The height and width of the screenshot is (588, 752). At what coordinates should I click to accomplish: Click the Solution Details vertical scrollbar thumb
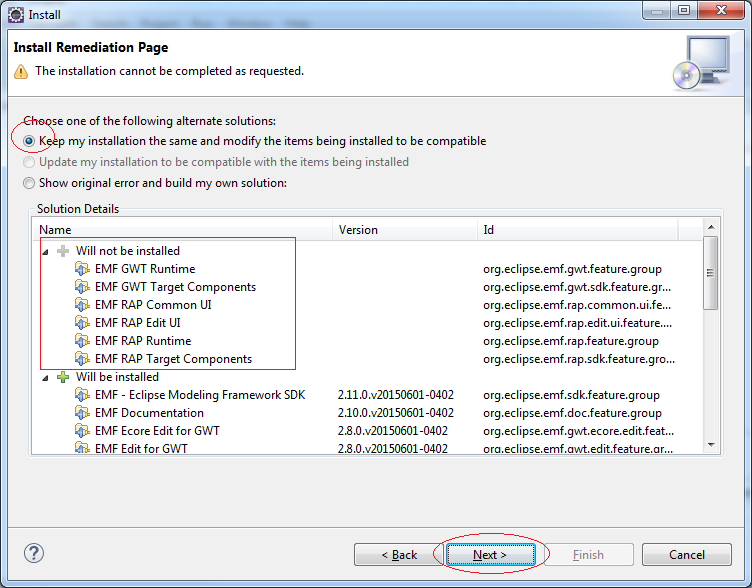coord(711,272)
